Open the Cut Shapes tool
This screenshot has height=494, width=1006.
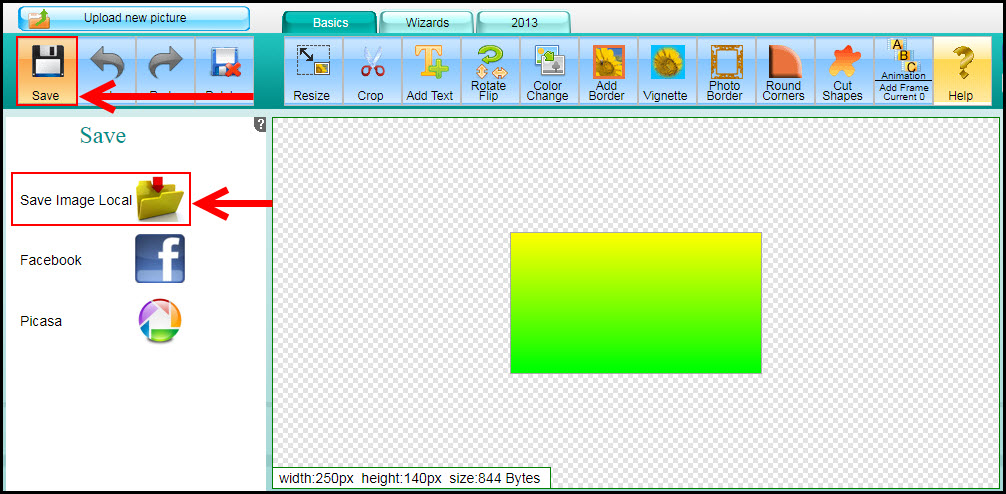pos(843,71)
